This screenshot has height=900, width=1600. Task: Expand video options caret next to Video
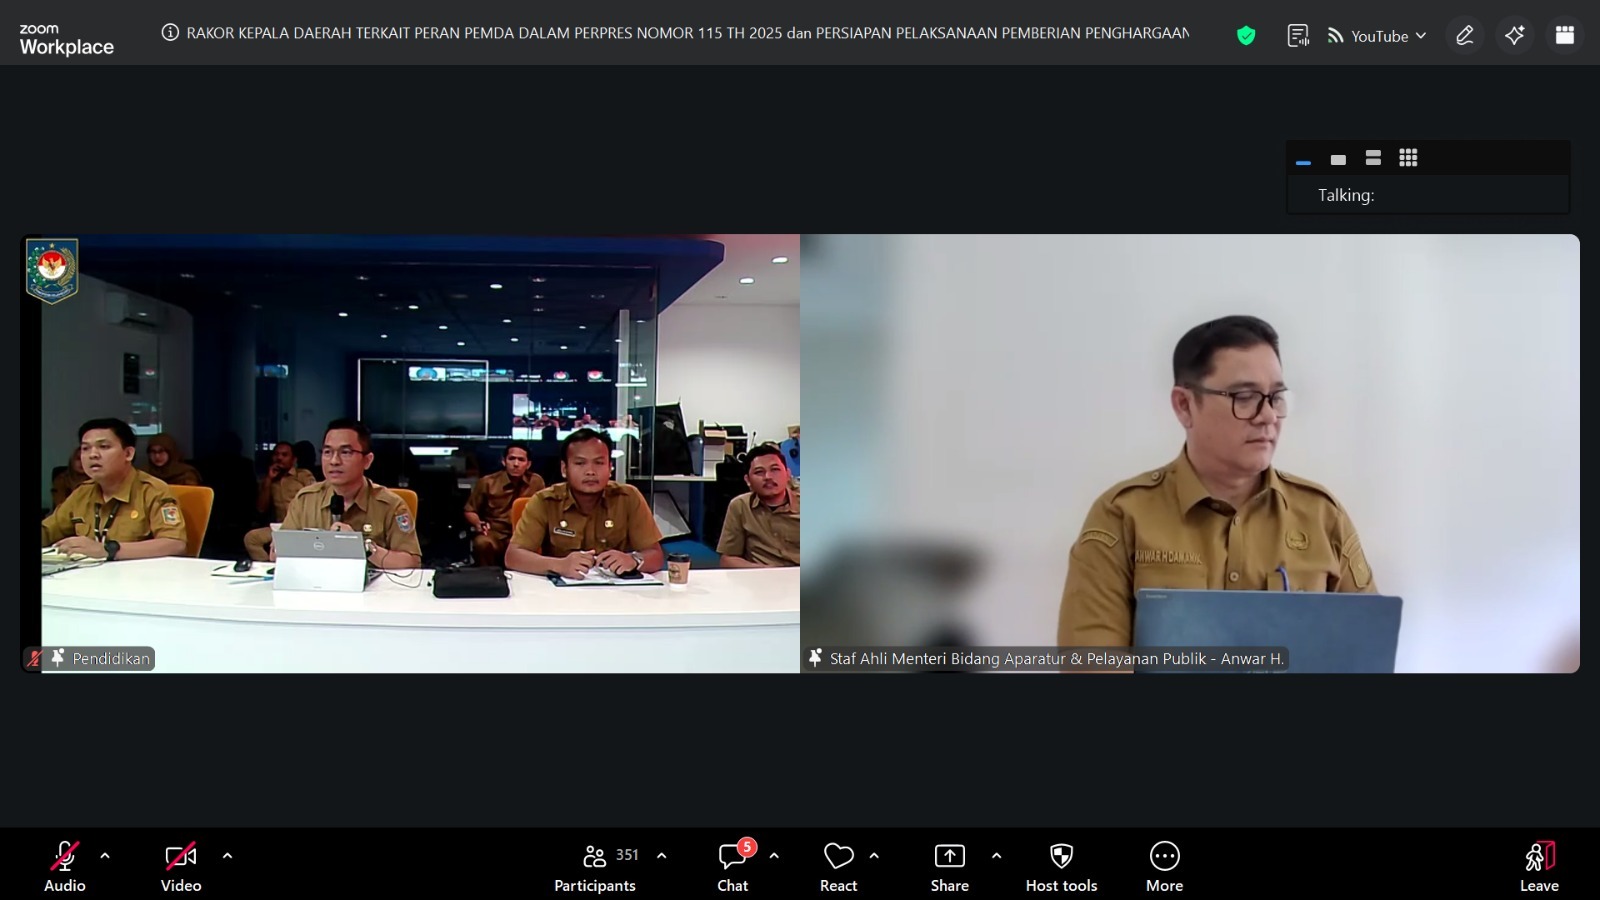click(x=227, y=856)
